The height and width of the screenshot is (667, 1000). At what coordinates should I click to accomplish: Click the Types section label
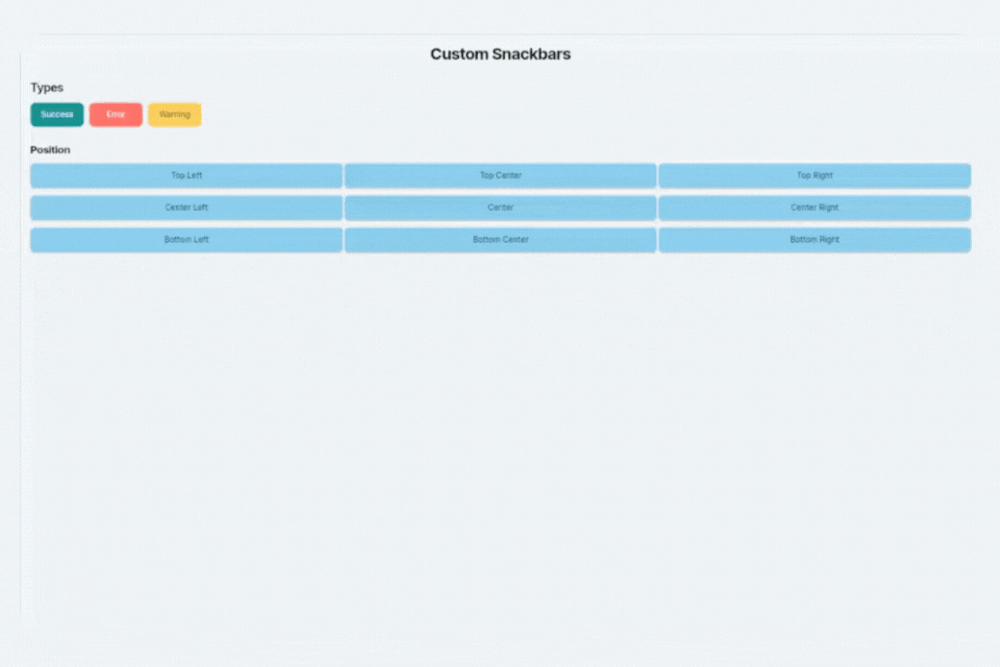47,87
